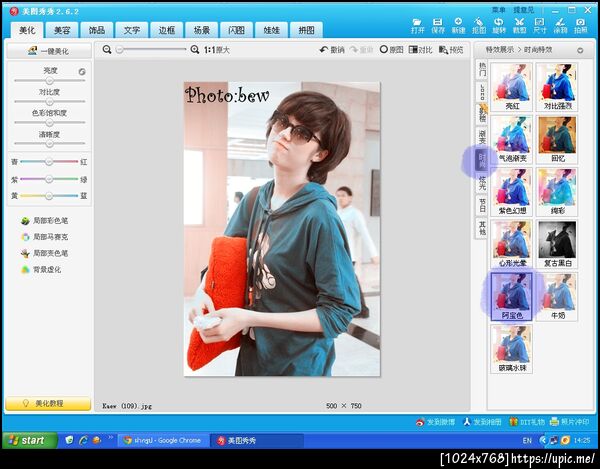This screenshot has height=469, width=600.
Task: Click the 色彩饱和度 saturation slider handle
Action: tap(49, 123)
